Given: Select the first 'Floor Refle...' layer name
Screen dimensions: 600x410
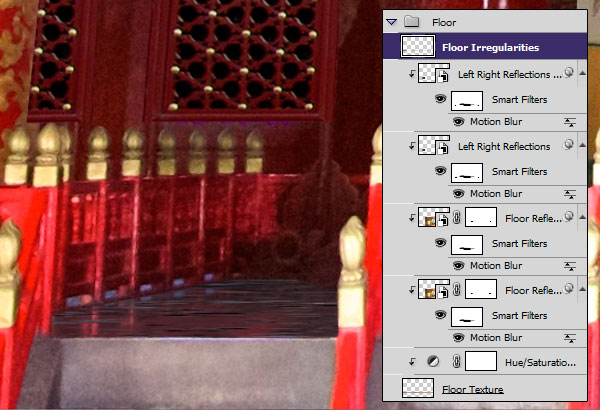Looking at the screenshot, I should pyautogui.click(x=533, y=219).
